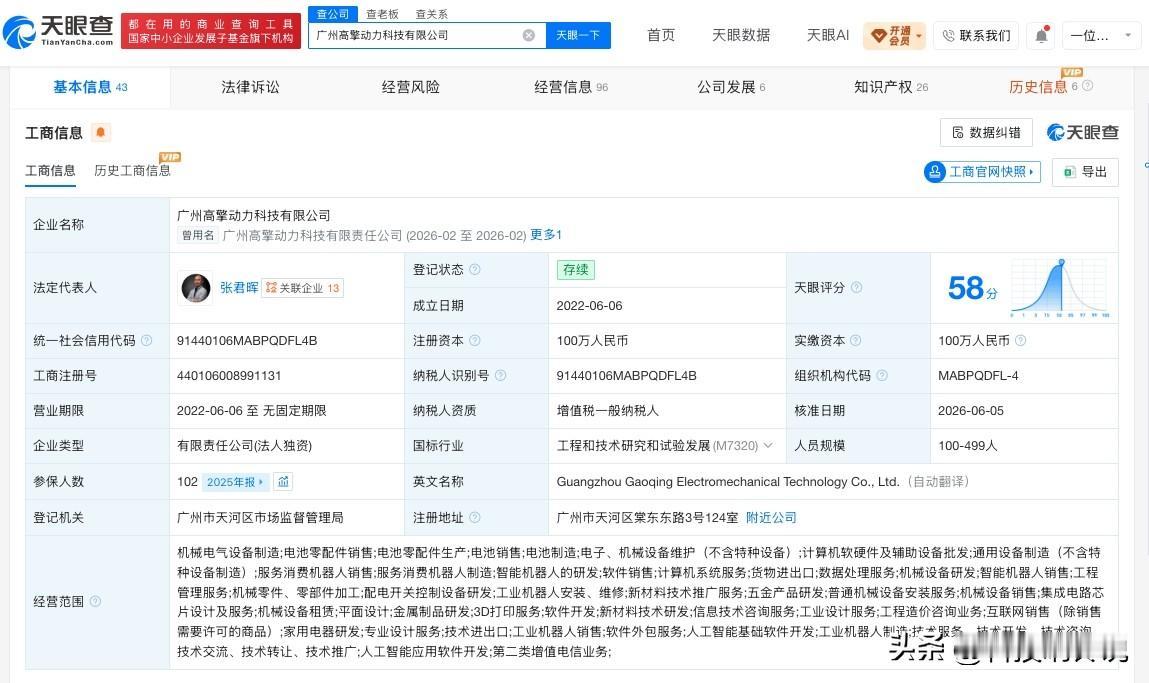This screenshot has height=683, width=1149.
Task: Open 开通会员 VIP dropdown
Action: (x=895, y=35)
